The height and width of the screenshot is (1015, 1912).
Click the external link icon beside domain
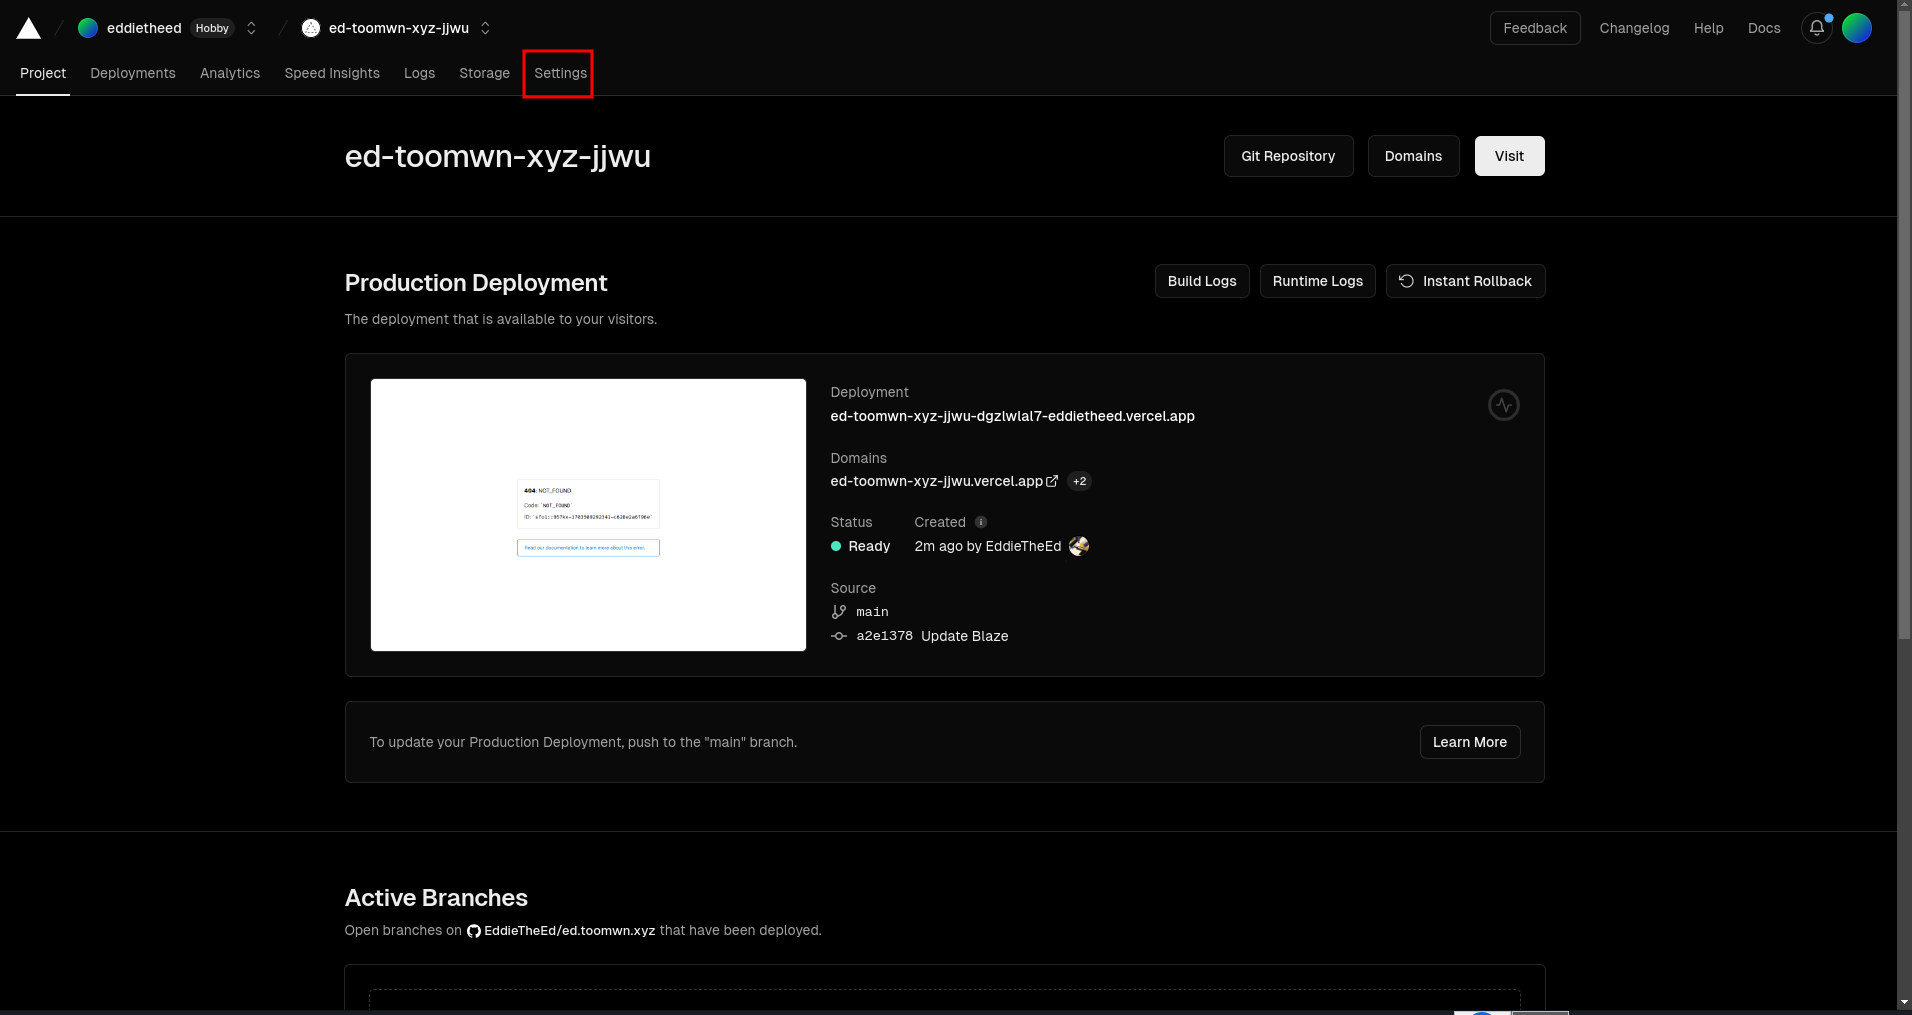pyautogui.click(x=1052, y=481)
